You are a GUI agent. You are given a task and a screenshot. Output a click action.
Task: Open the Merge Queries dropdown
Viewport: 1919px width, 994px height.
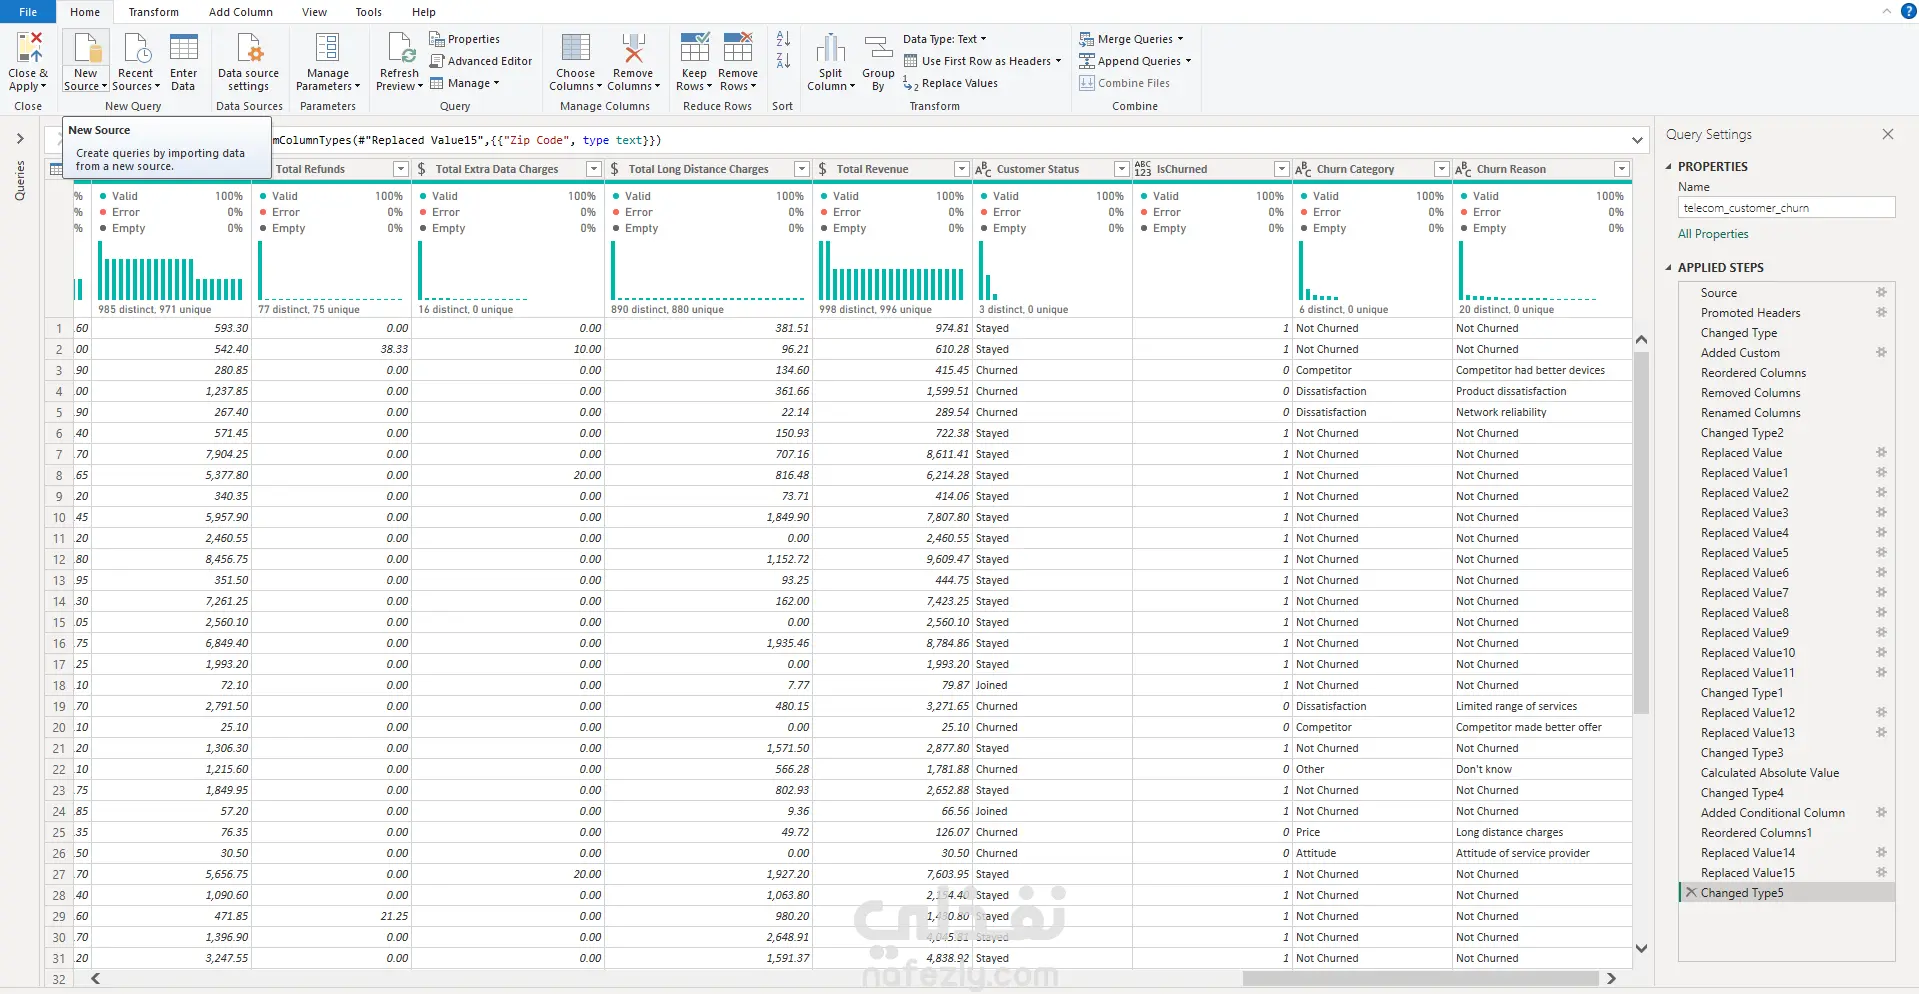pyautogui.click(x=1131, y=39)
